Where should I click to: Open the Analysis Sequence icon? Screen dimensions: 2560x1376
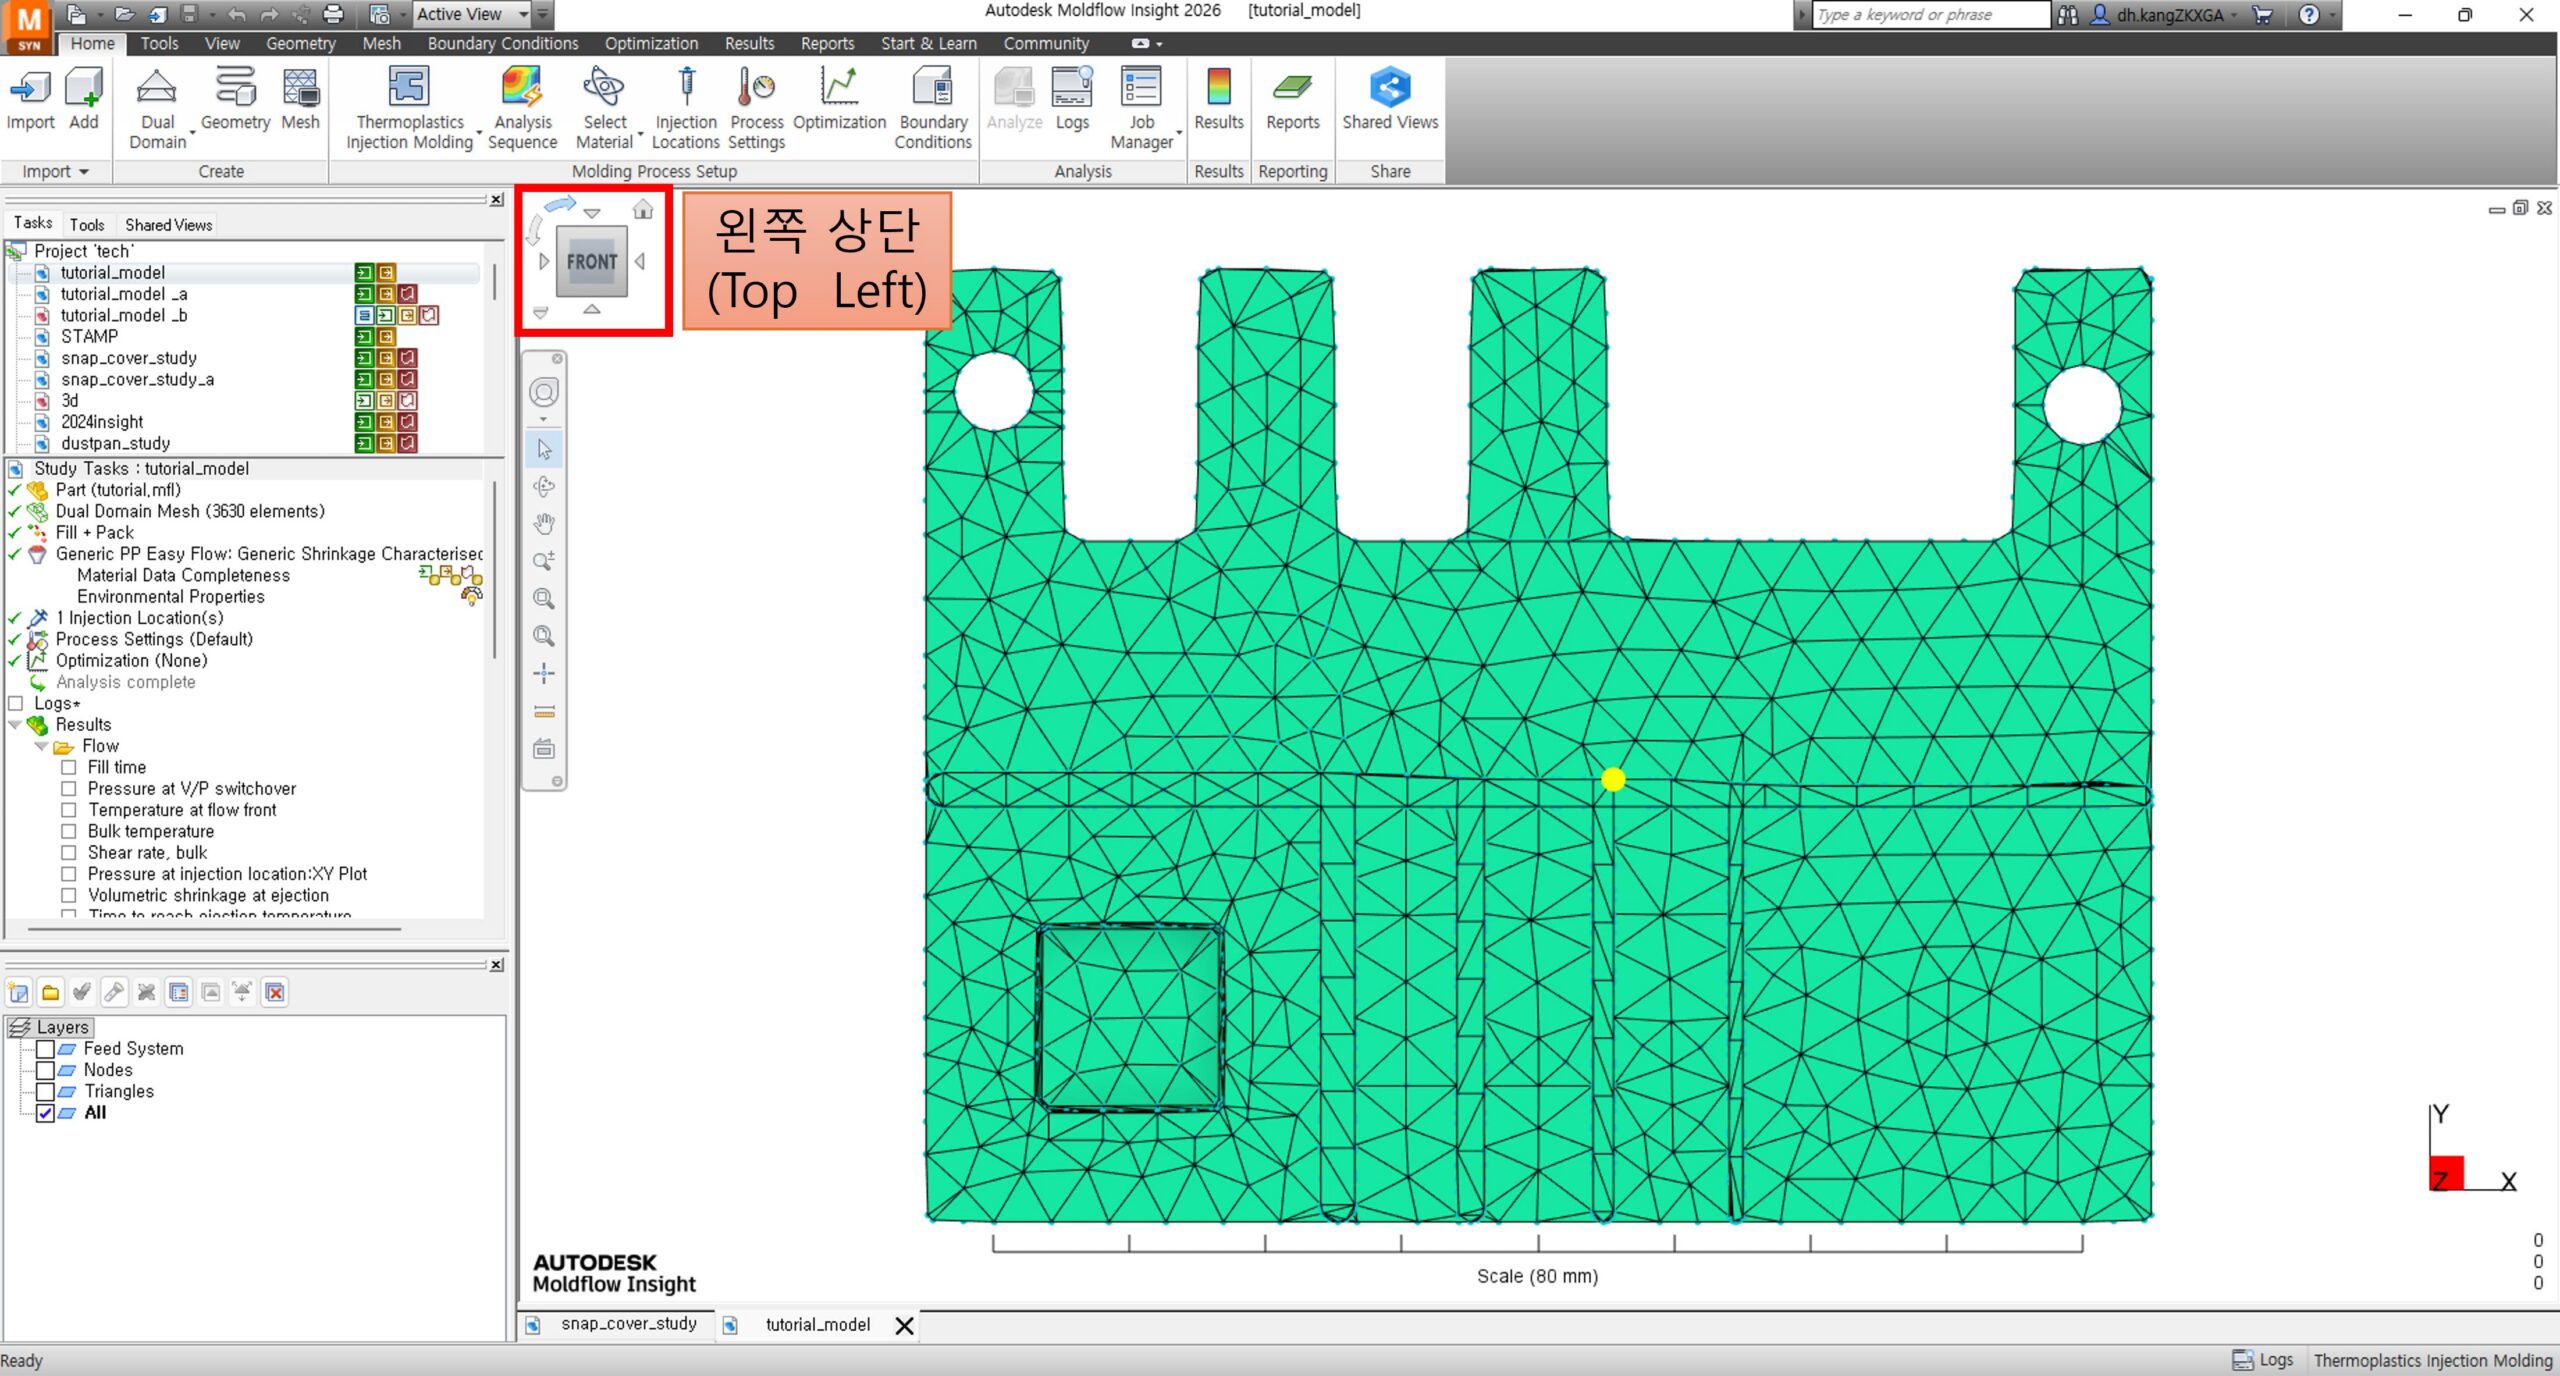[x=522, y=88]
